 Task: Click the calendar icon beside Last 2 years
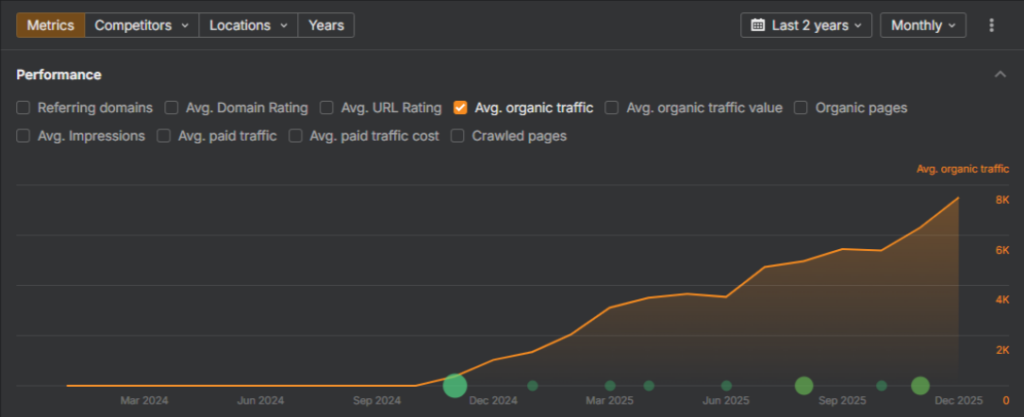pyautogui.click(x=758, y=25)
